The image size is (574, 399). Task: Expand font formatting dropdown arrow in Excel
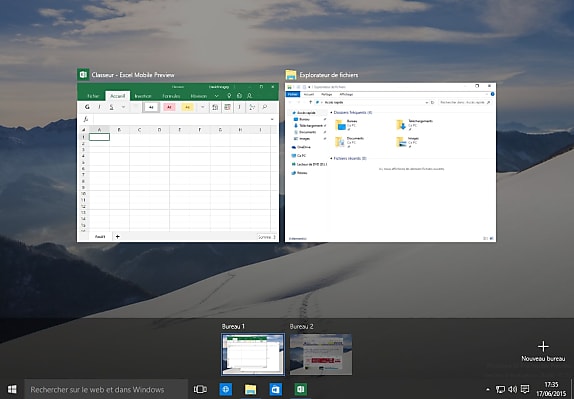(124, 107)
